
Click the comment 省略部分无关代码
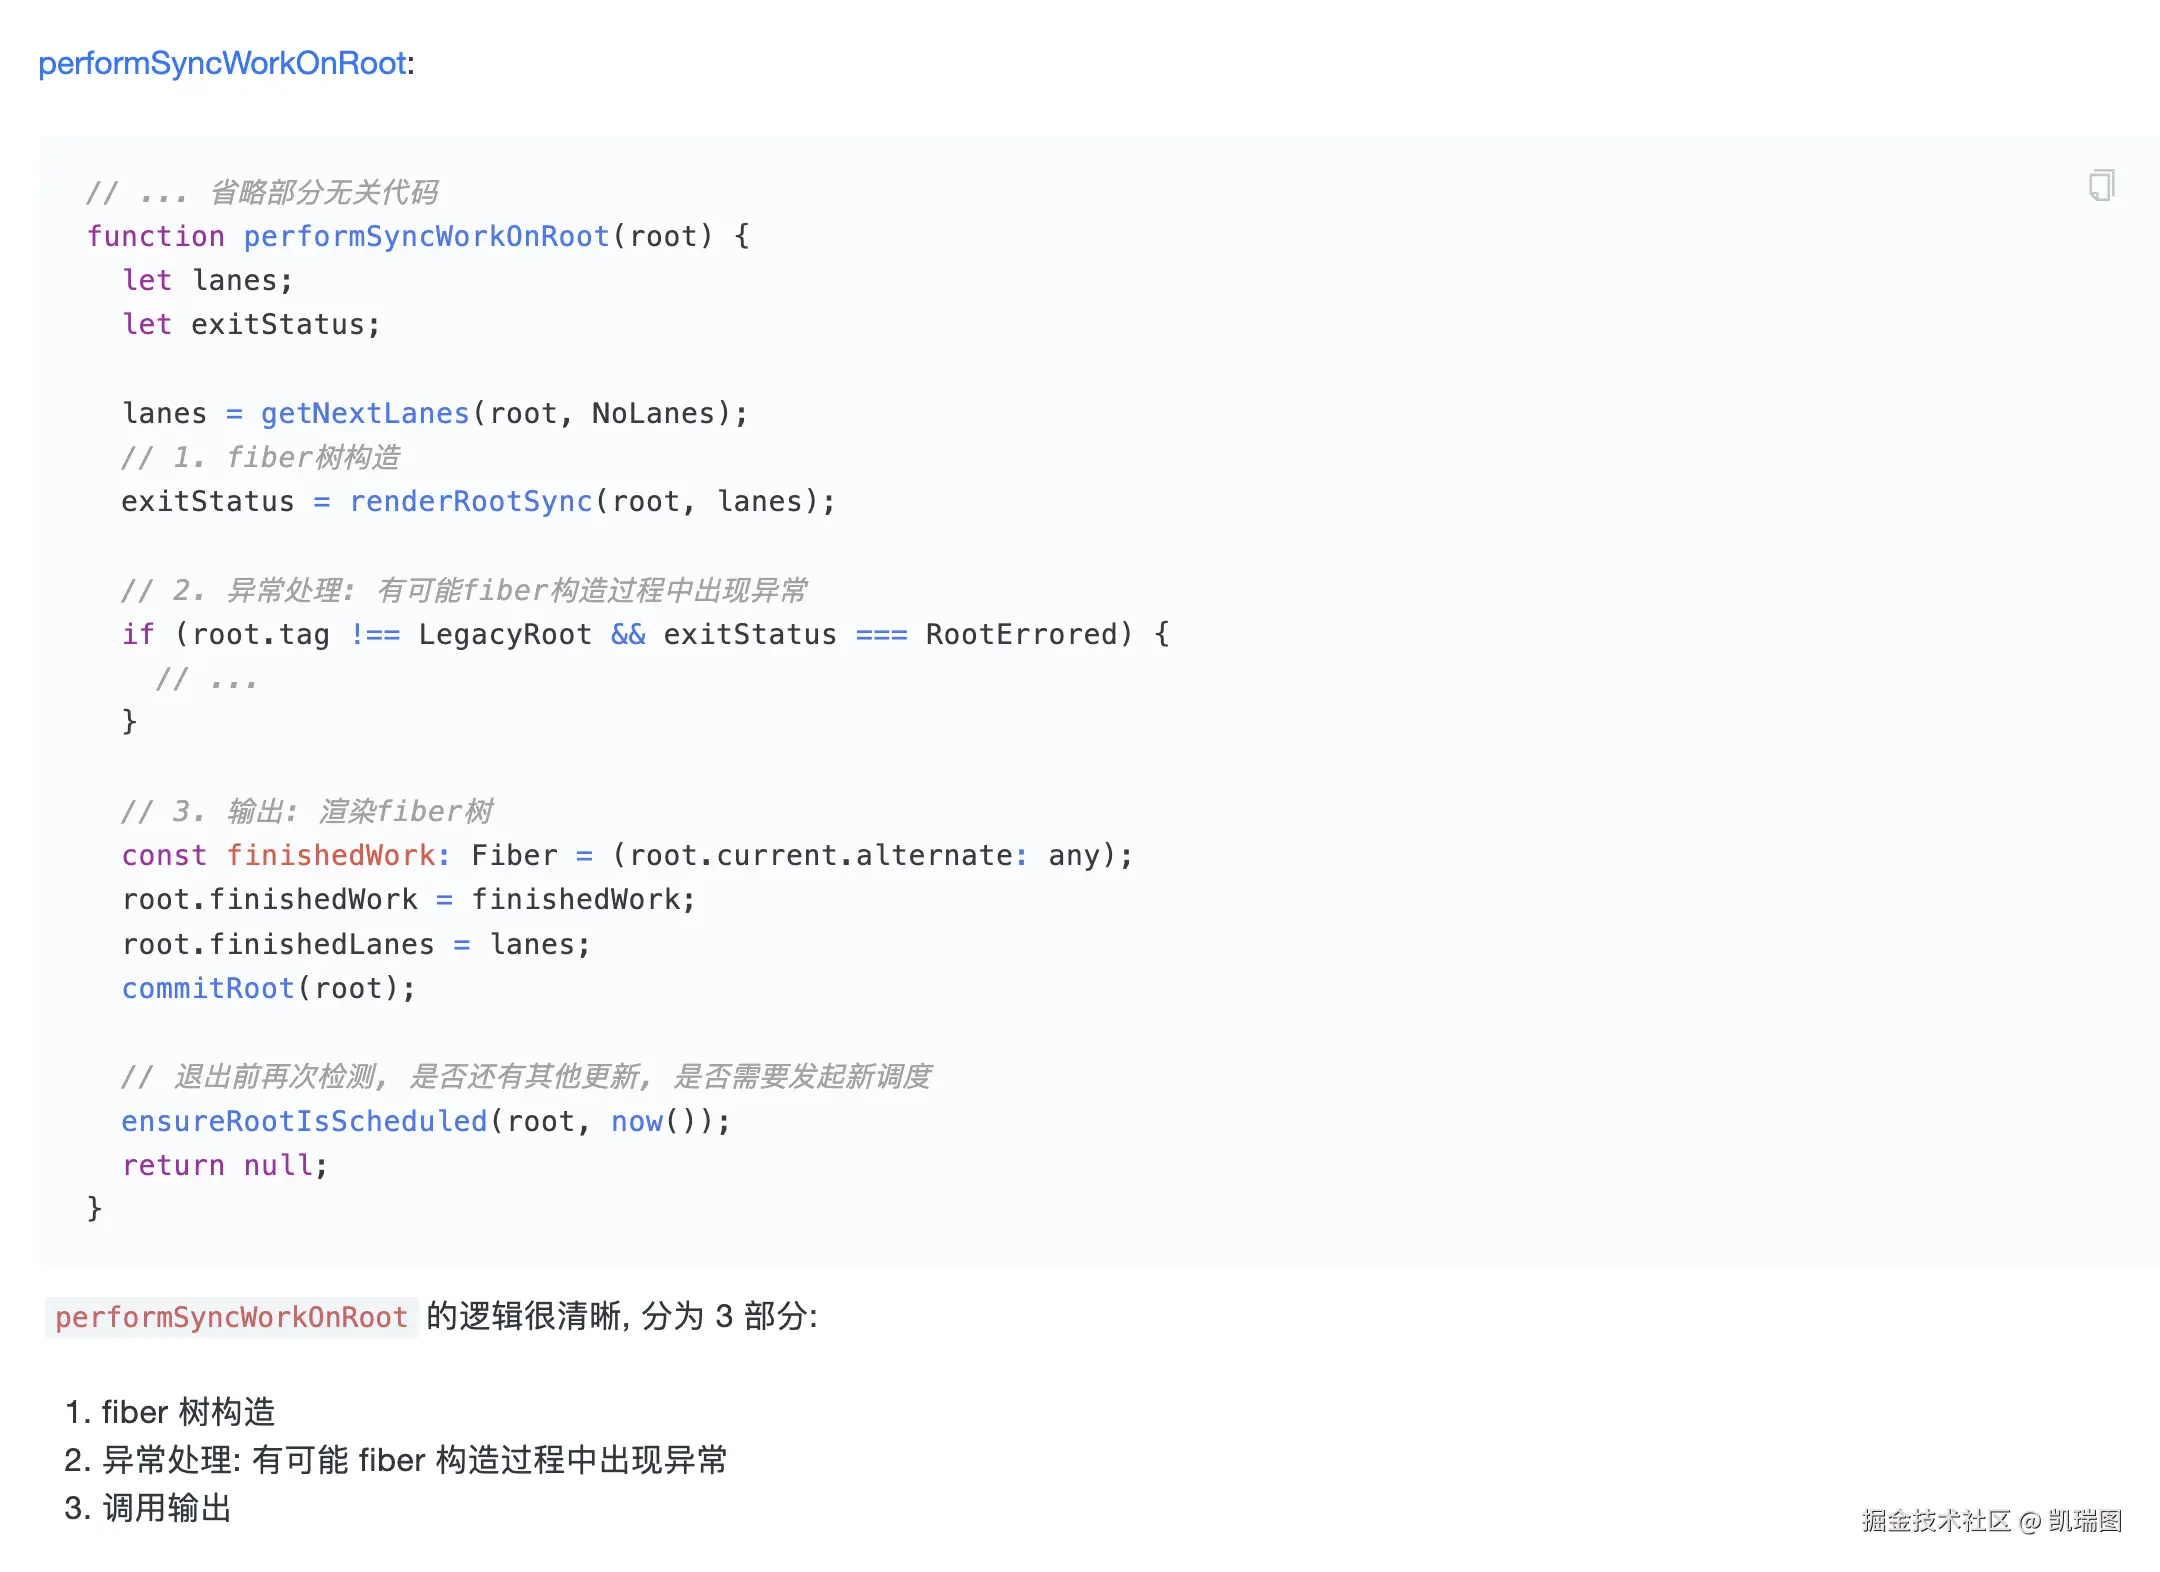click(x=322, y=192)
